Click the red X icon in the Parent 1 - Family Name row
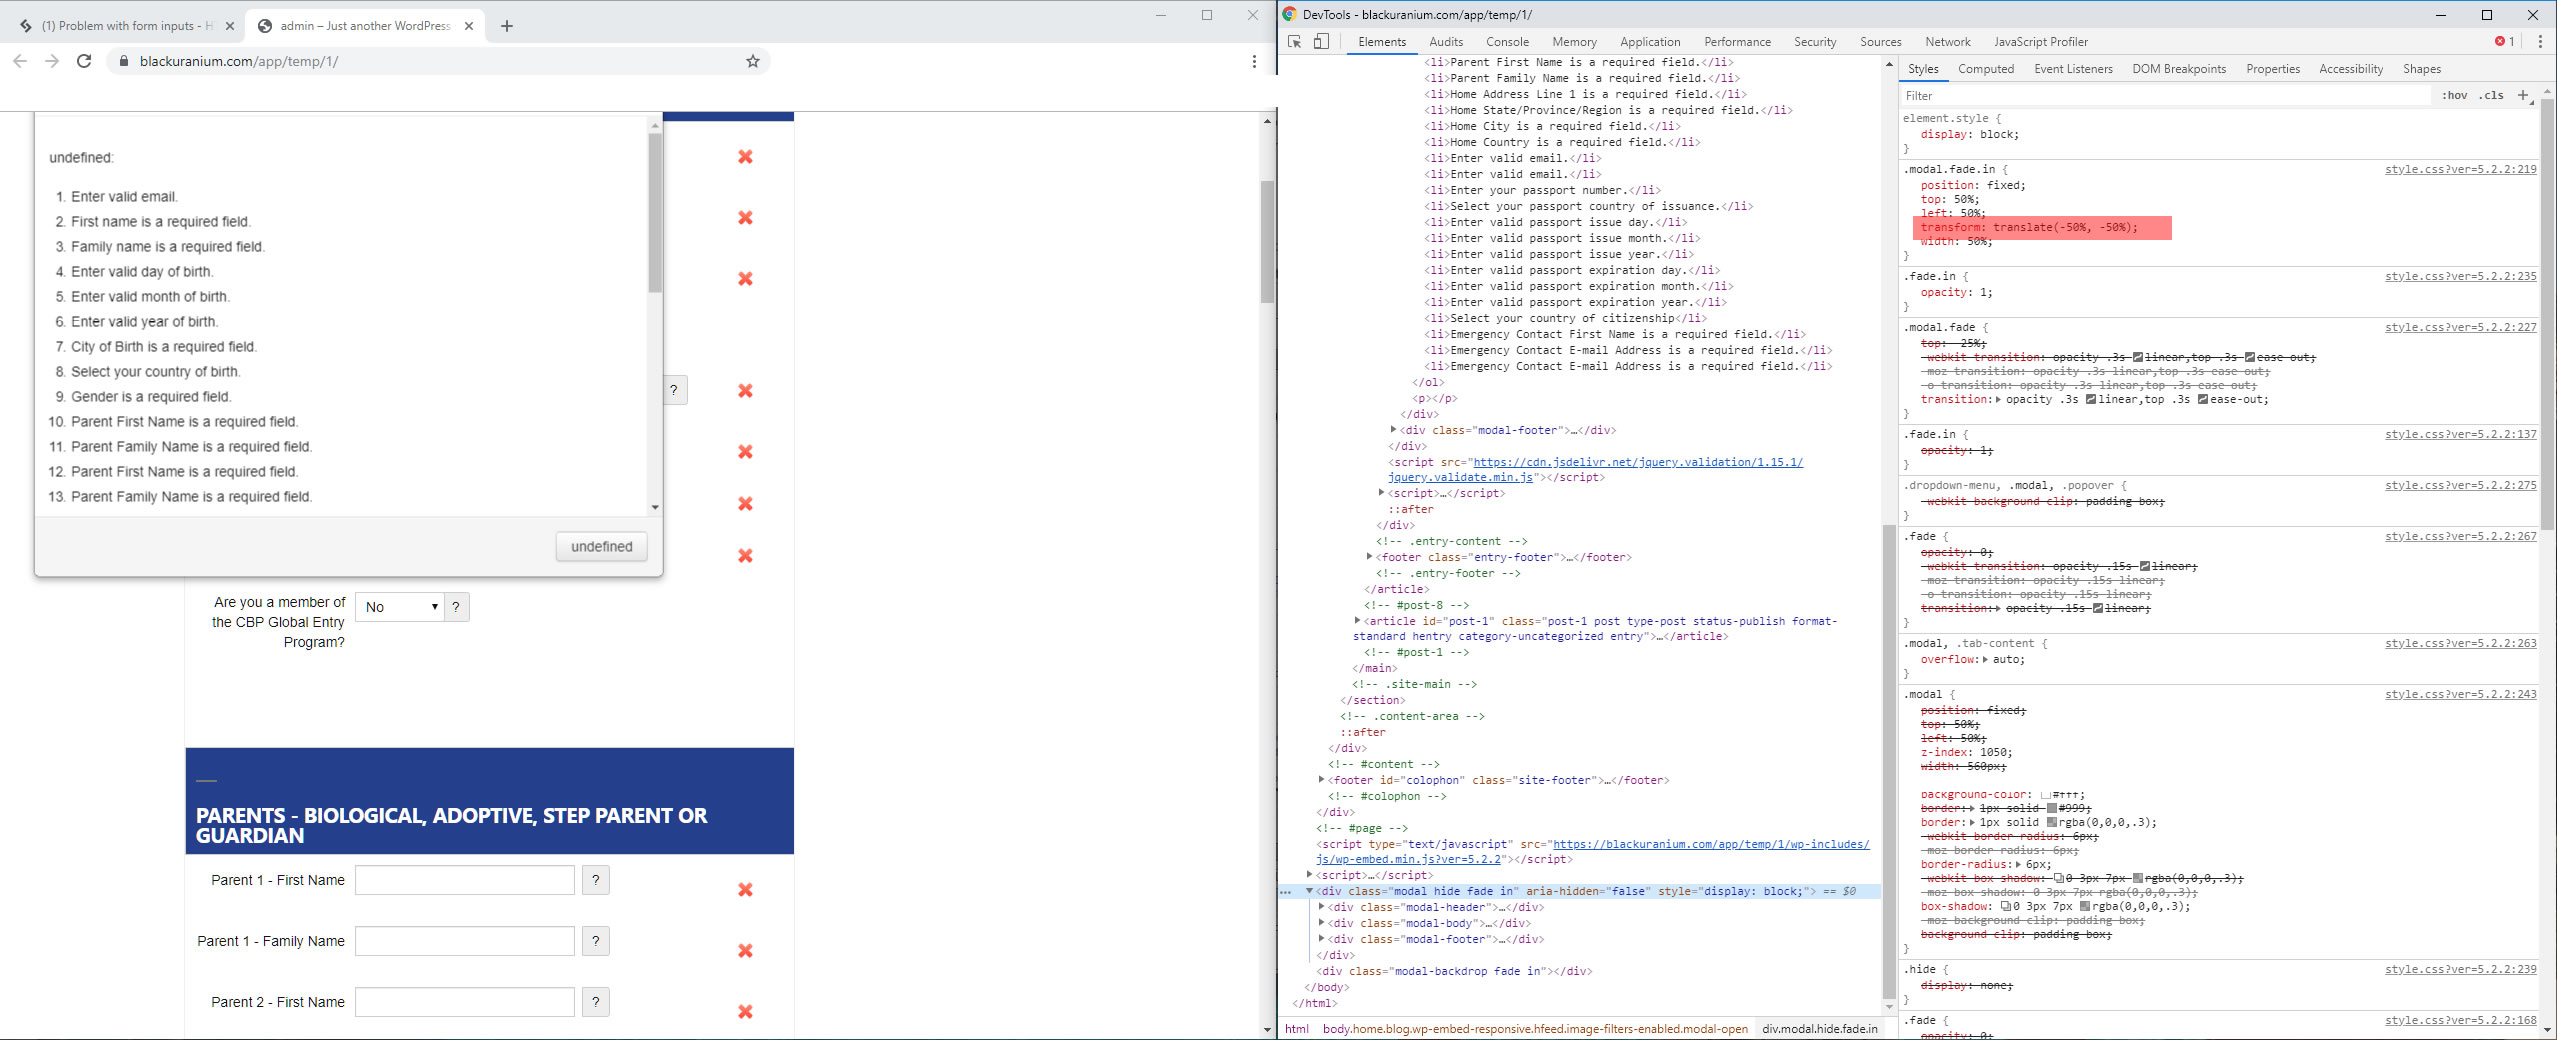The width and height of the screenshot is (2557, 1040). coord(745,951)
